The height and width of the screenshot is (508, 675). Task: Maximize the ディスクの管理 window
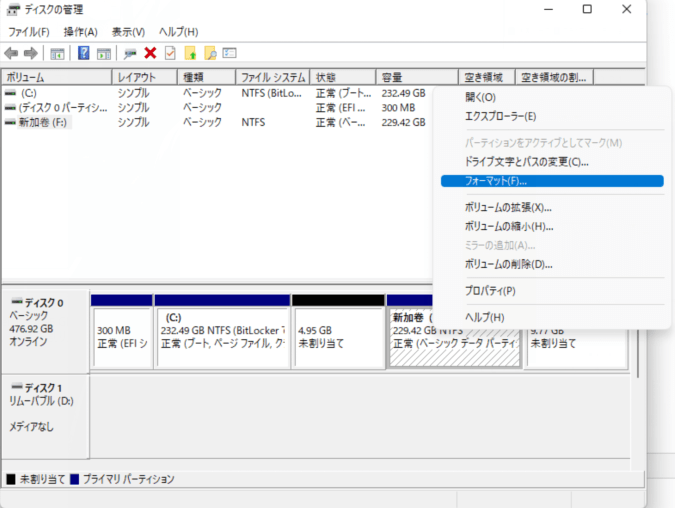(587, 9)
